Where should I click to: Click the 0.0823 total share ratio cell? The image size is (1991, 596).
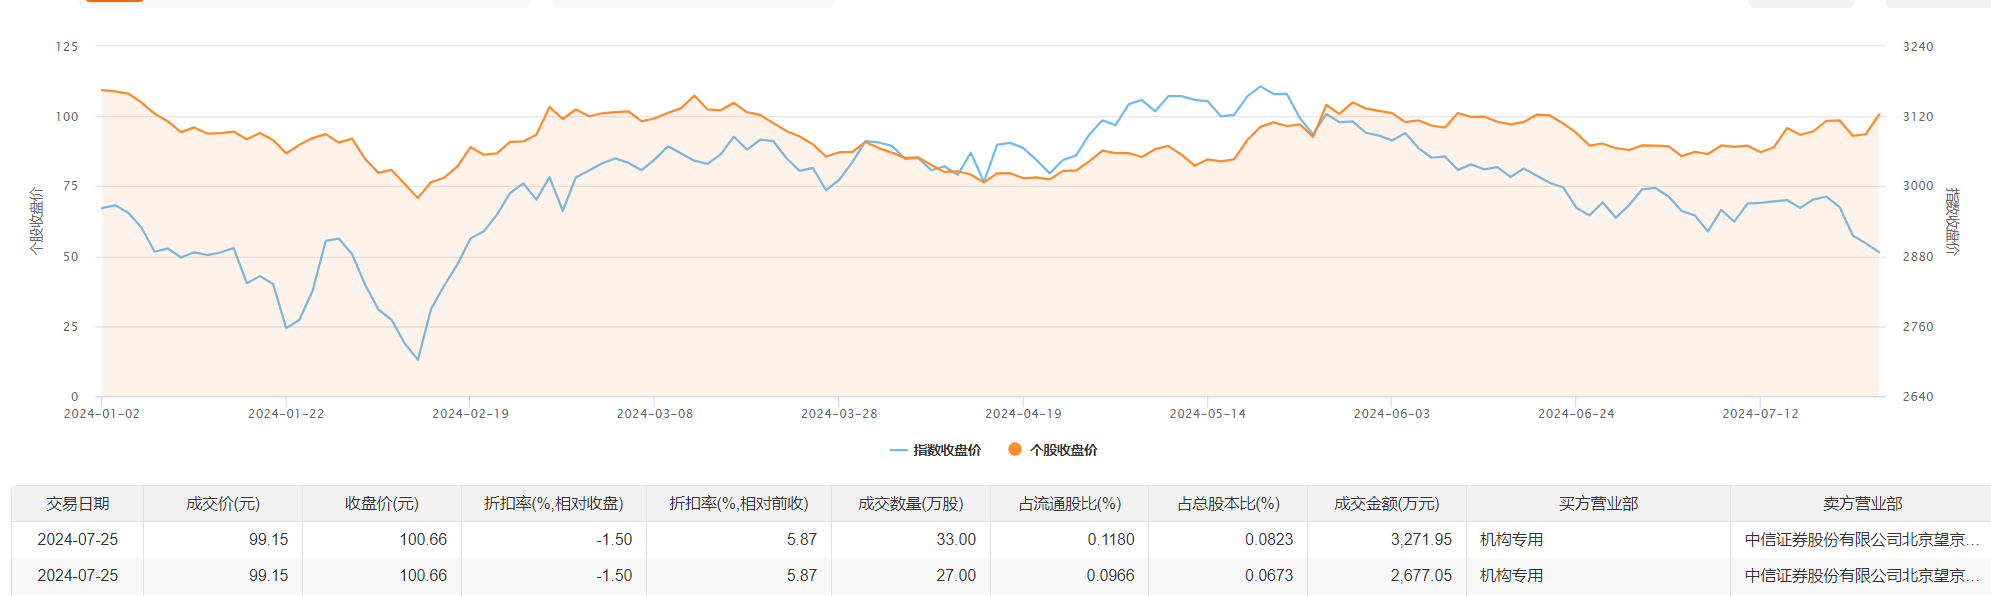point(1268,540)
